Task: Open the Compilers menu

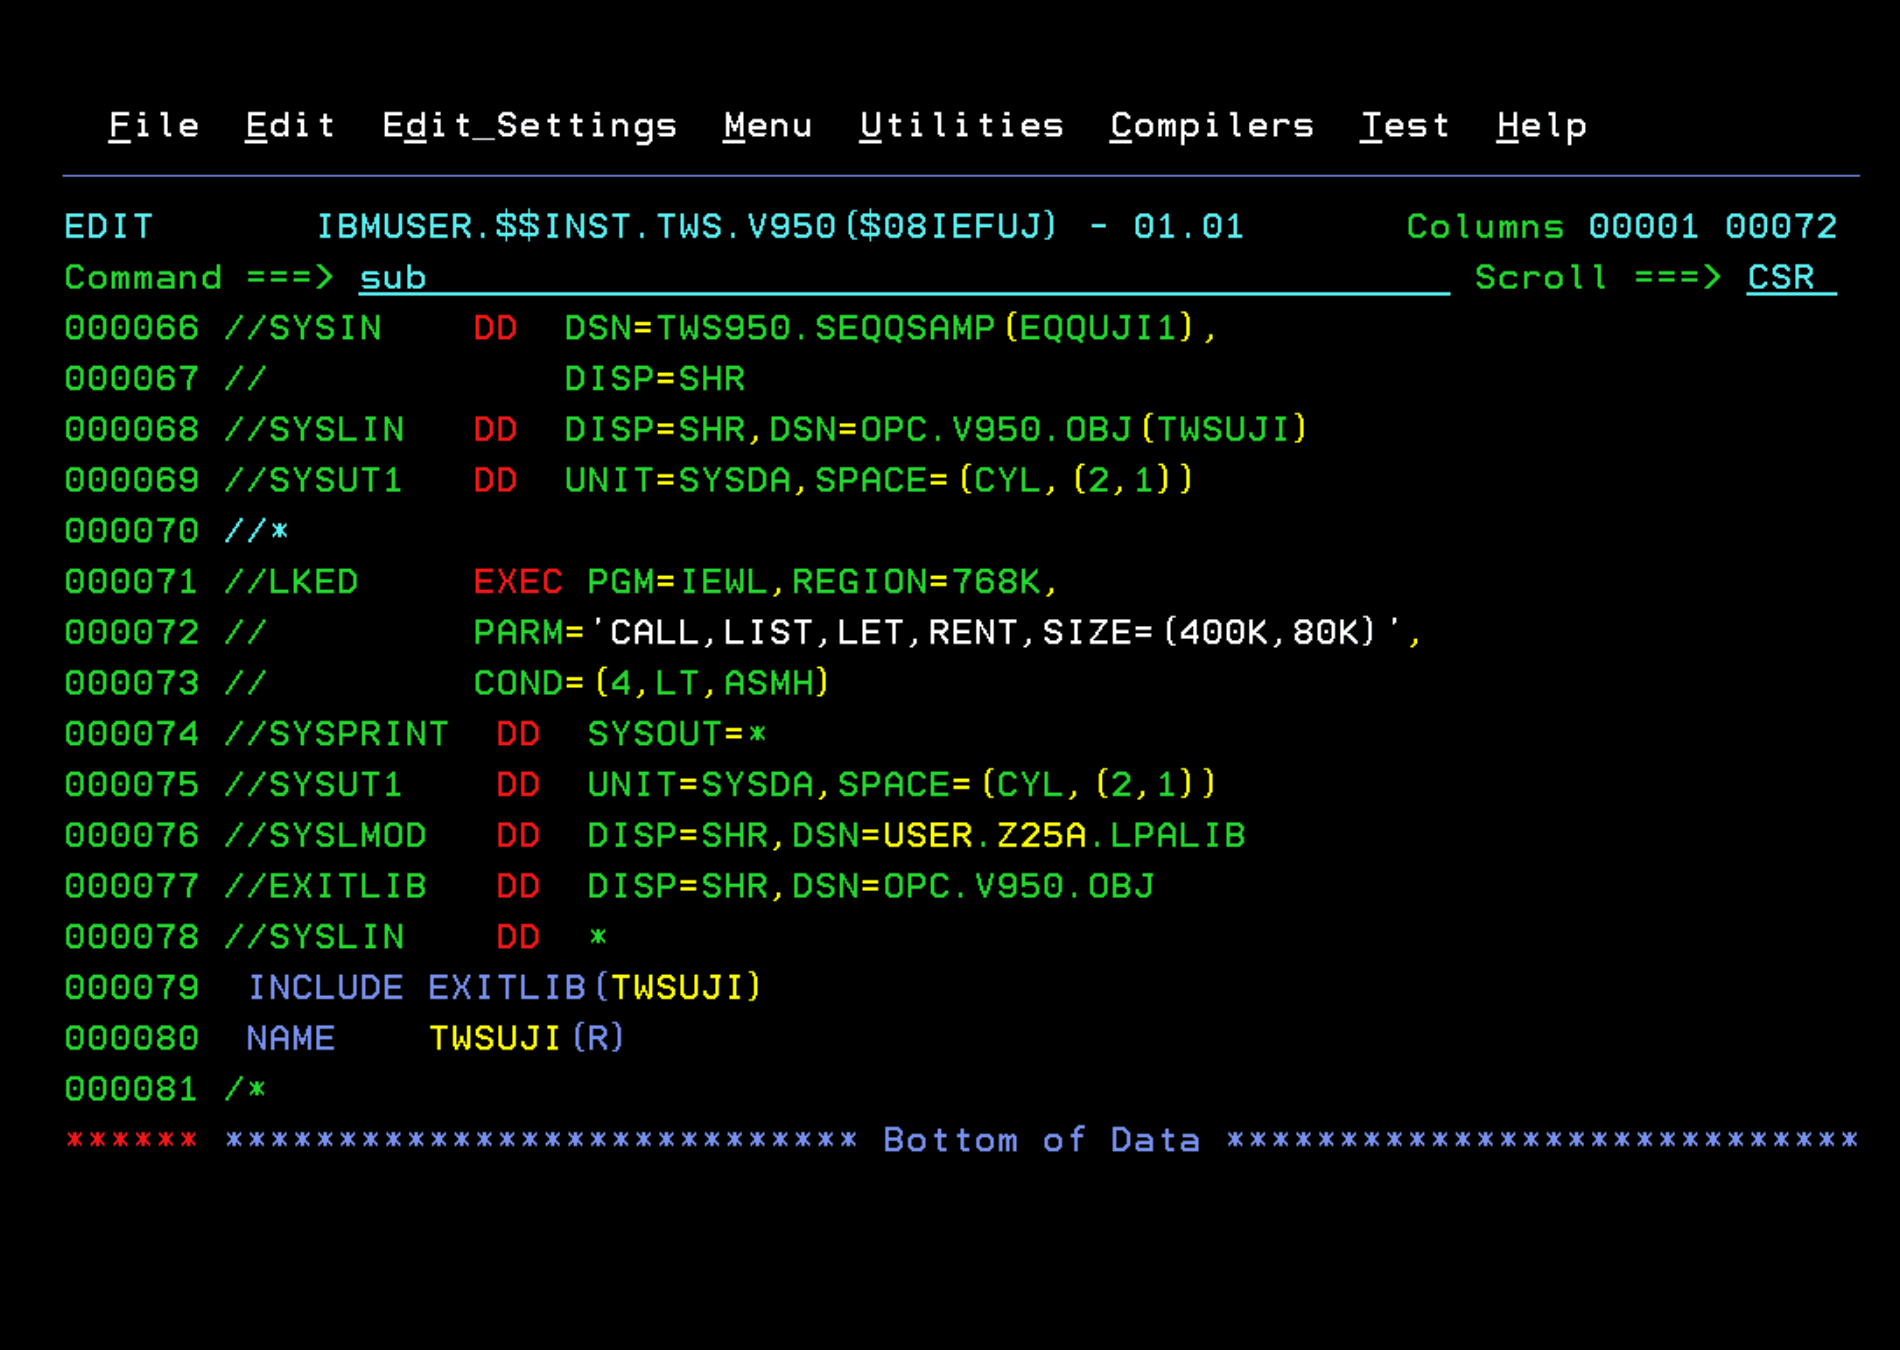Action: click(1211, 126)
